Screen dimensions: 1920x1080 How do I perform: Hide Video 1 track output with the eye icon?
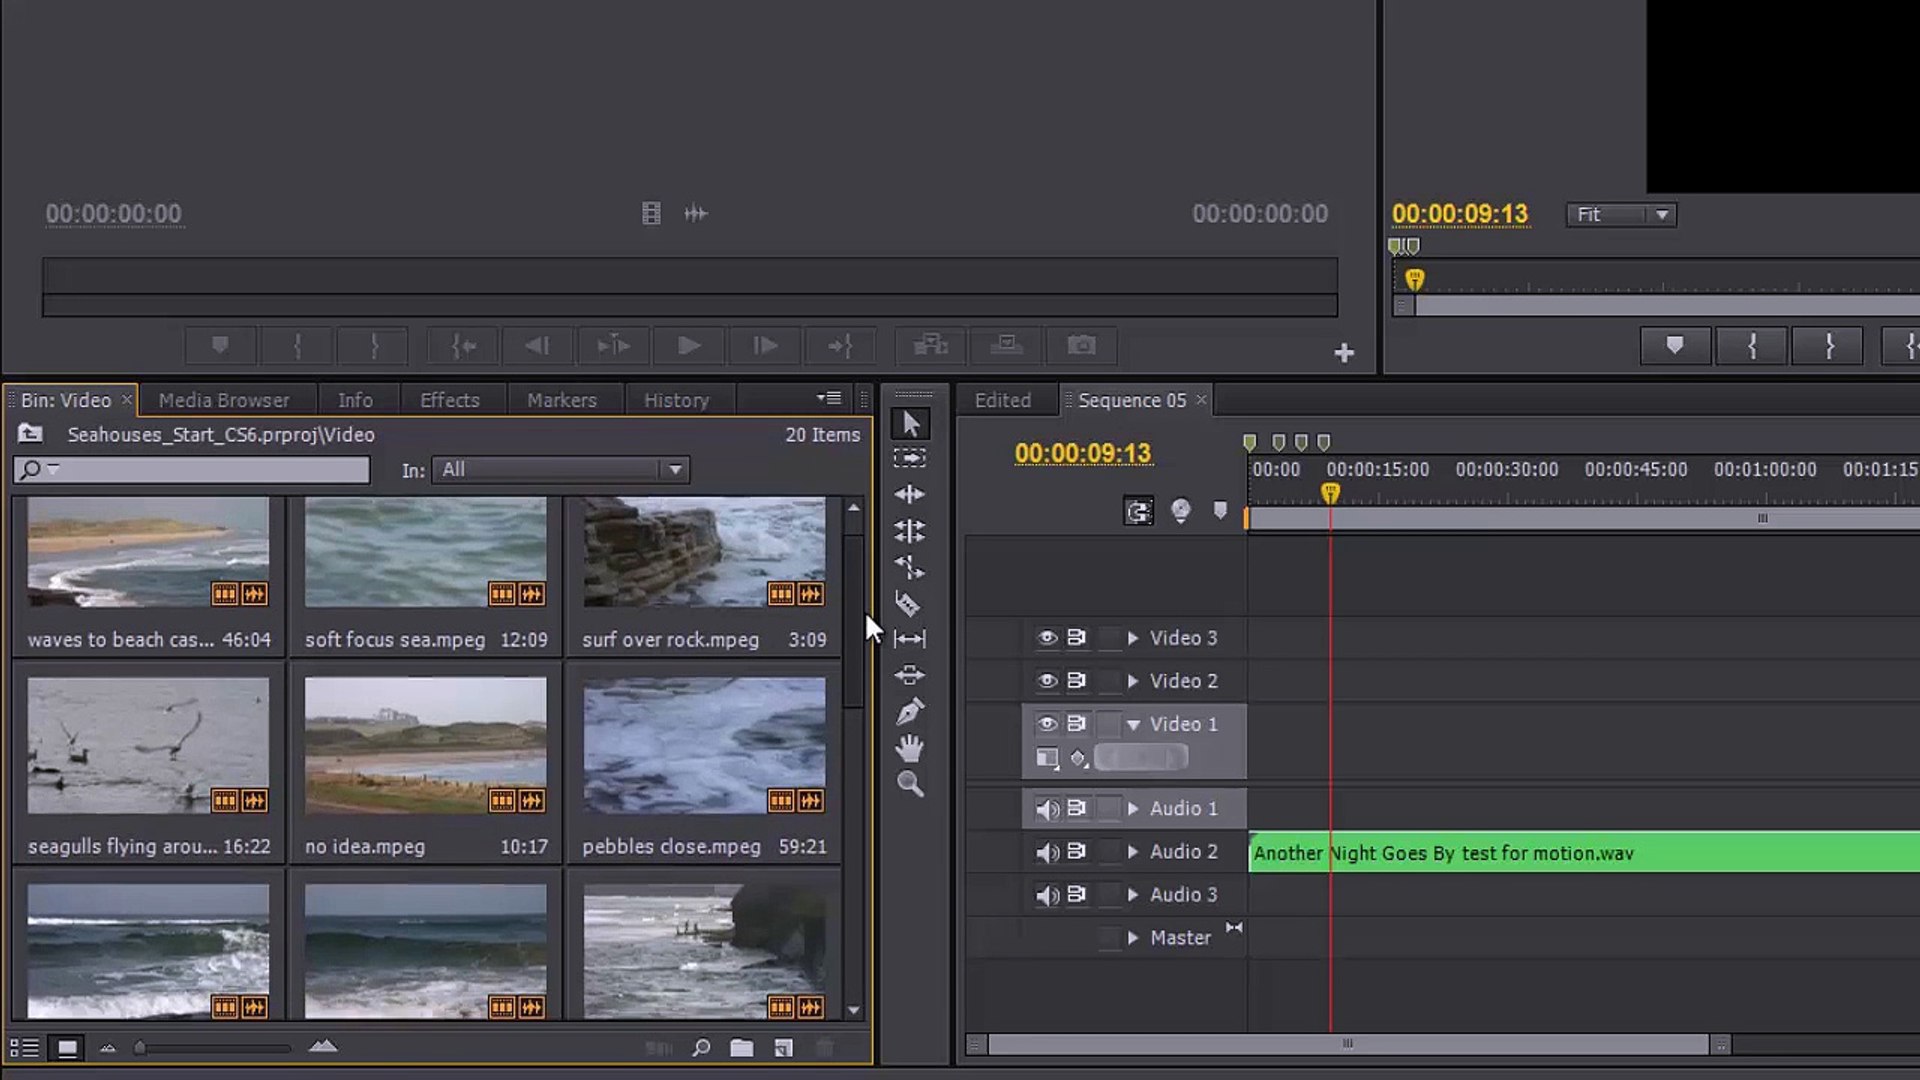[1046, 724]
